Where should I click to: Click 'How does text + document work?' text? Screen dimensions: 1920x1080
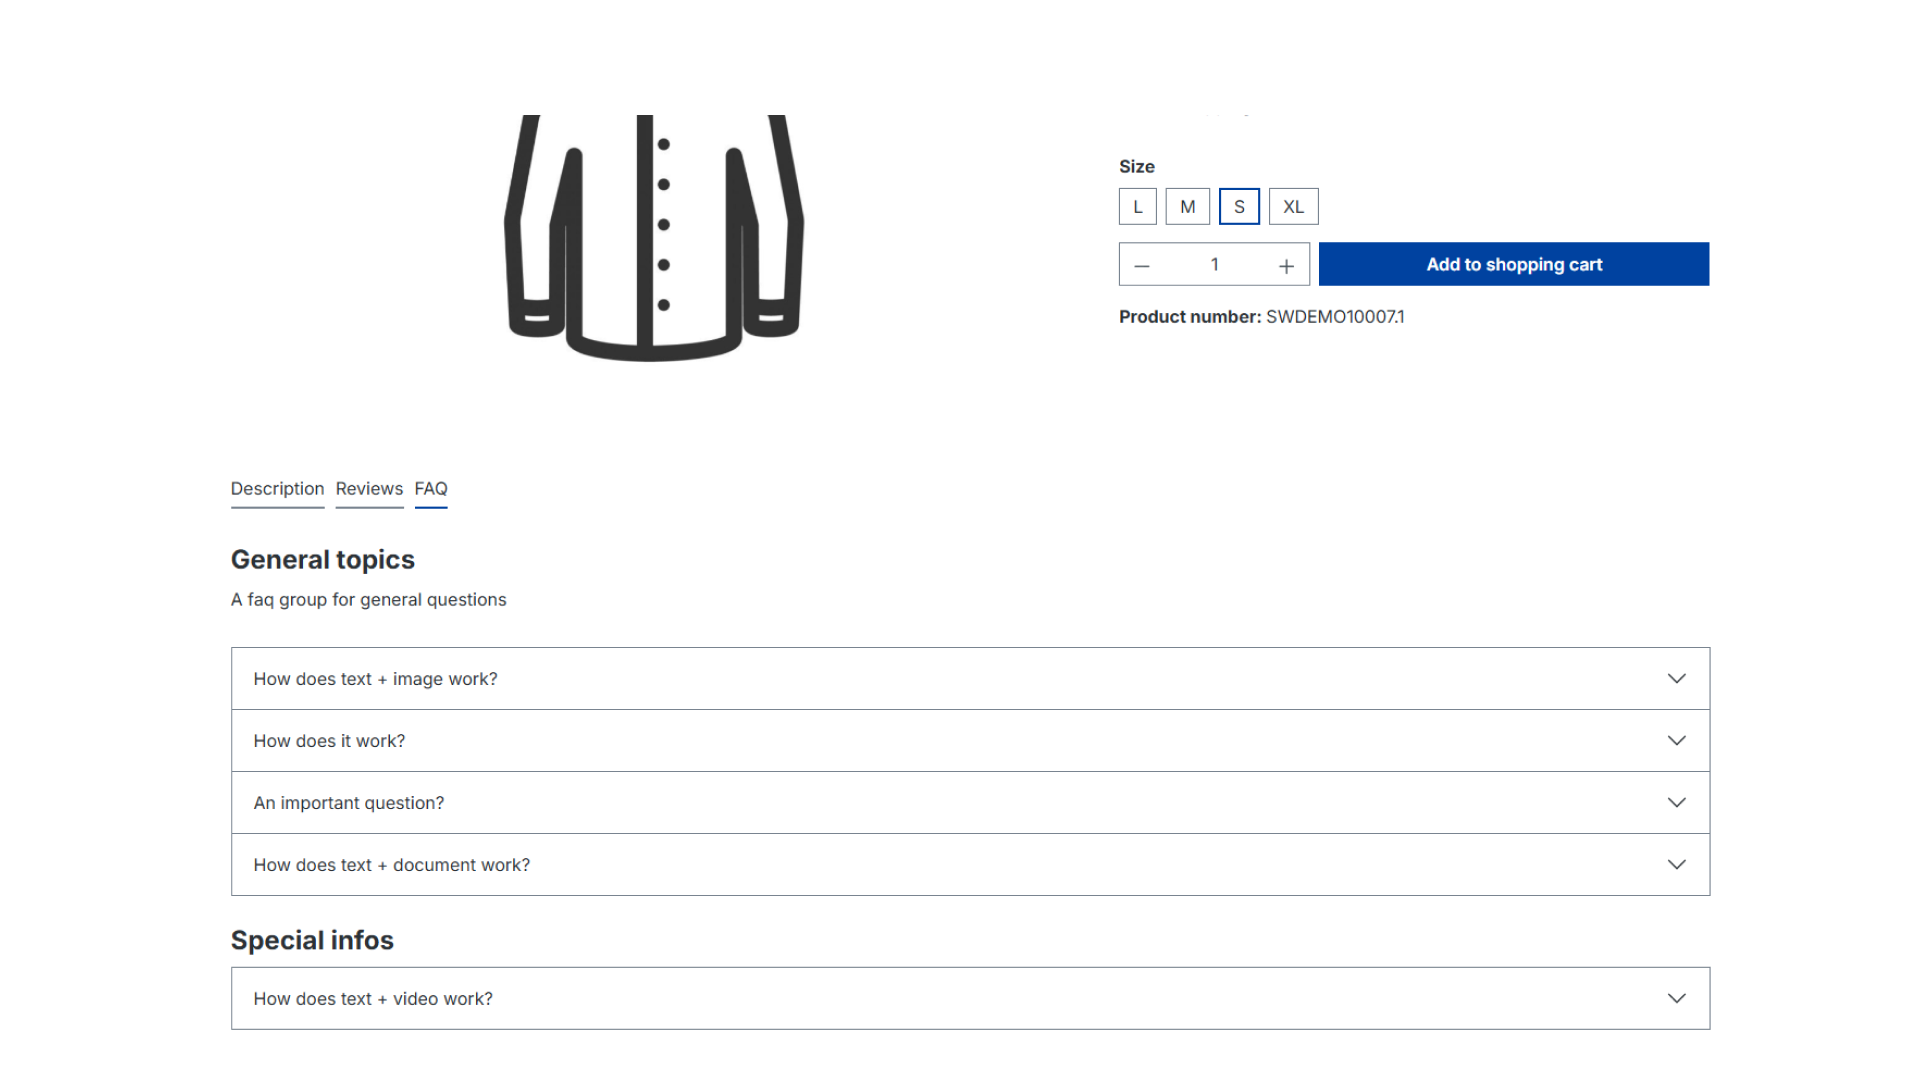pyautogui.click(x=391, y=865)
